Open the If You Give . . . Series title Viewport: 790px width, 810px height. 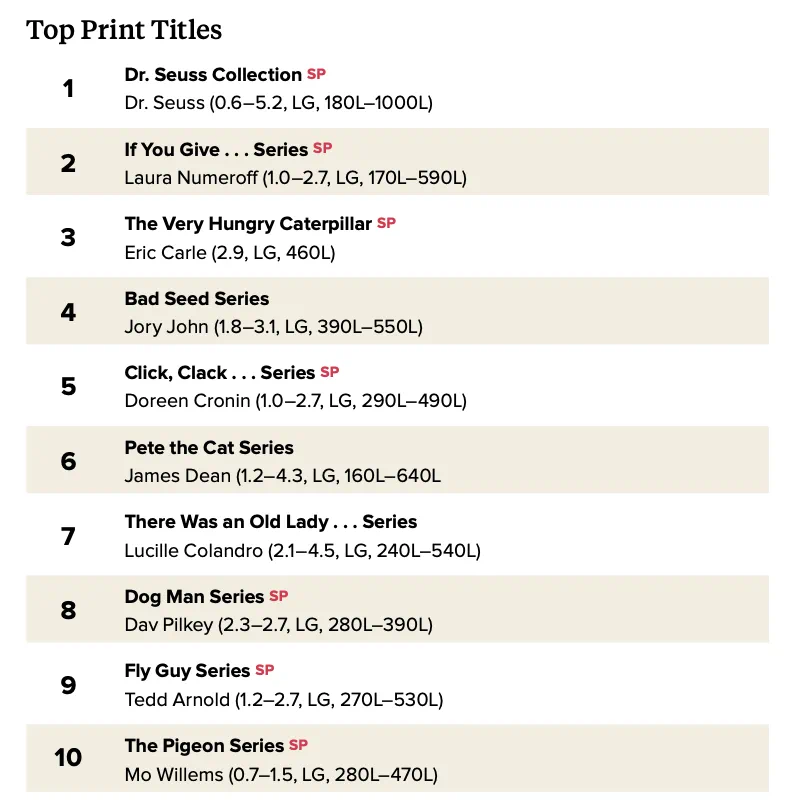point(216,150)
